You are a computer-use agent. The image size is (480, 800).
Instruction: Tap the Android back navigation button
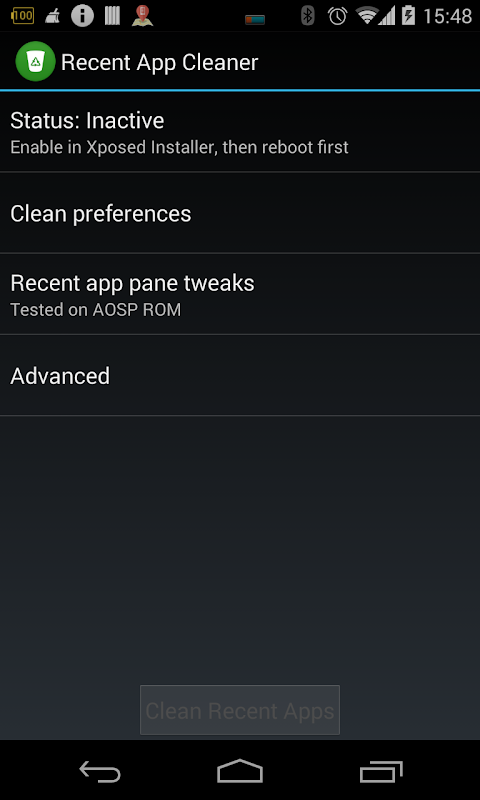[100, 771]
